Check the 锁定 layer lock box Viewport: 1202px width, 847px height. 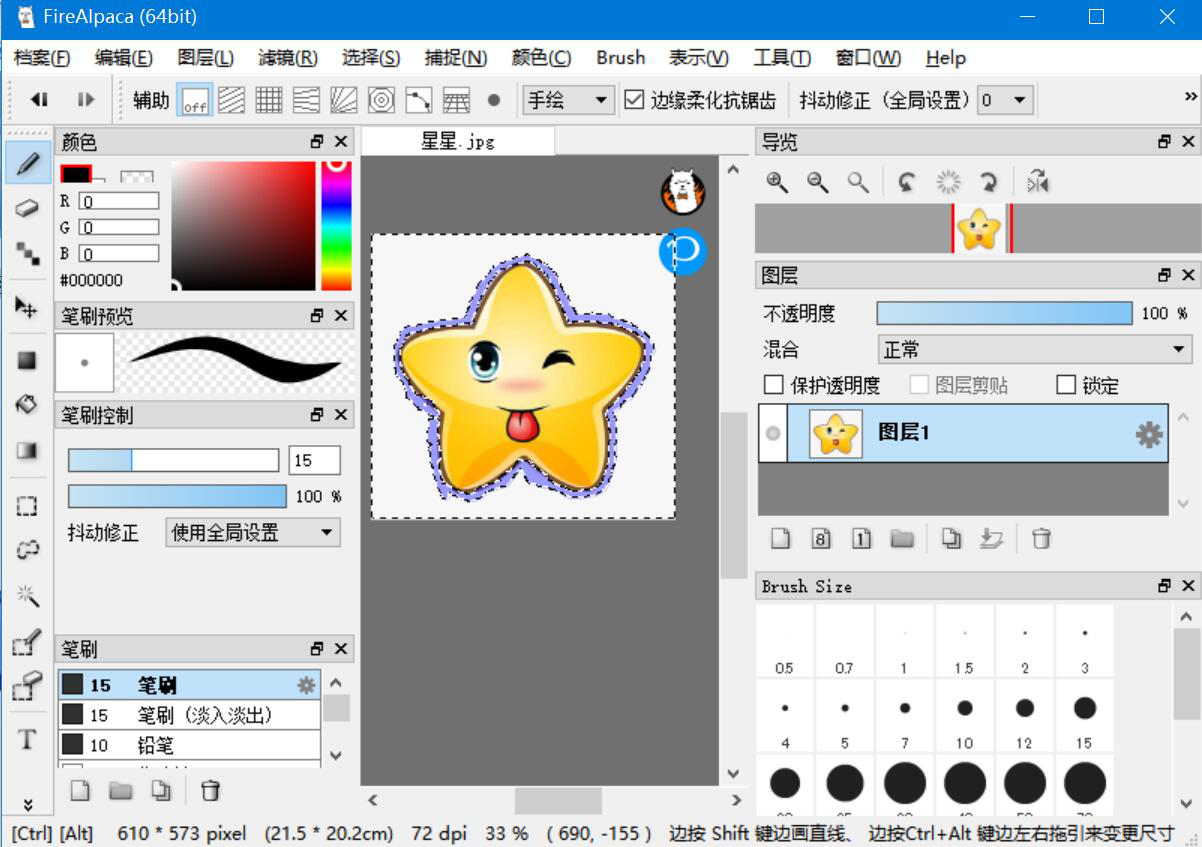(1066, 385)
